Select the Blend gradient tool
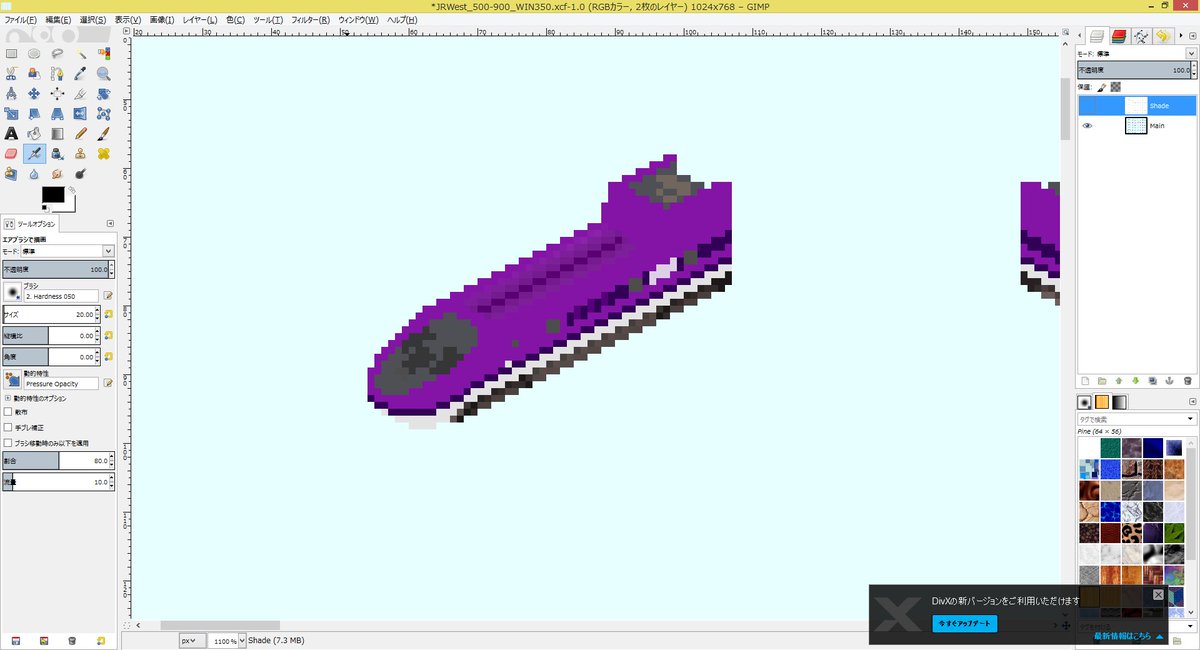The image size is (1200, 650). (57, 133)
